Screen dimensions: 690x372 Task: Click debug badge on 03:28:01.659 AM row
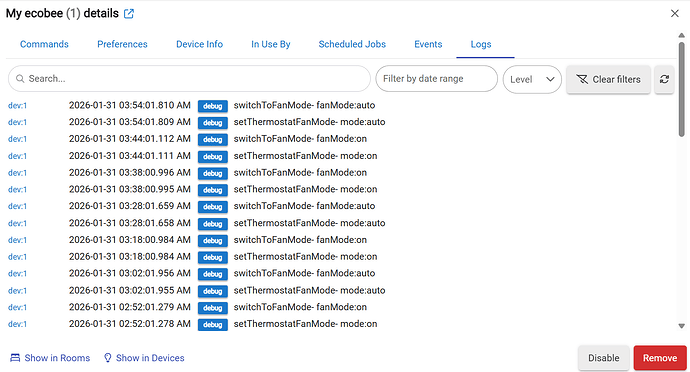point(213,207)
